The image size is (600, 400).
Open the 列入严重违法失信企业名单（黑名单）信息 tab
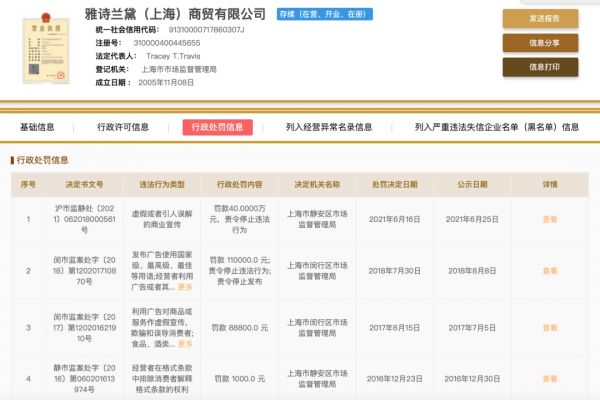point(497,128)
